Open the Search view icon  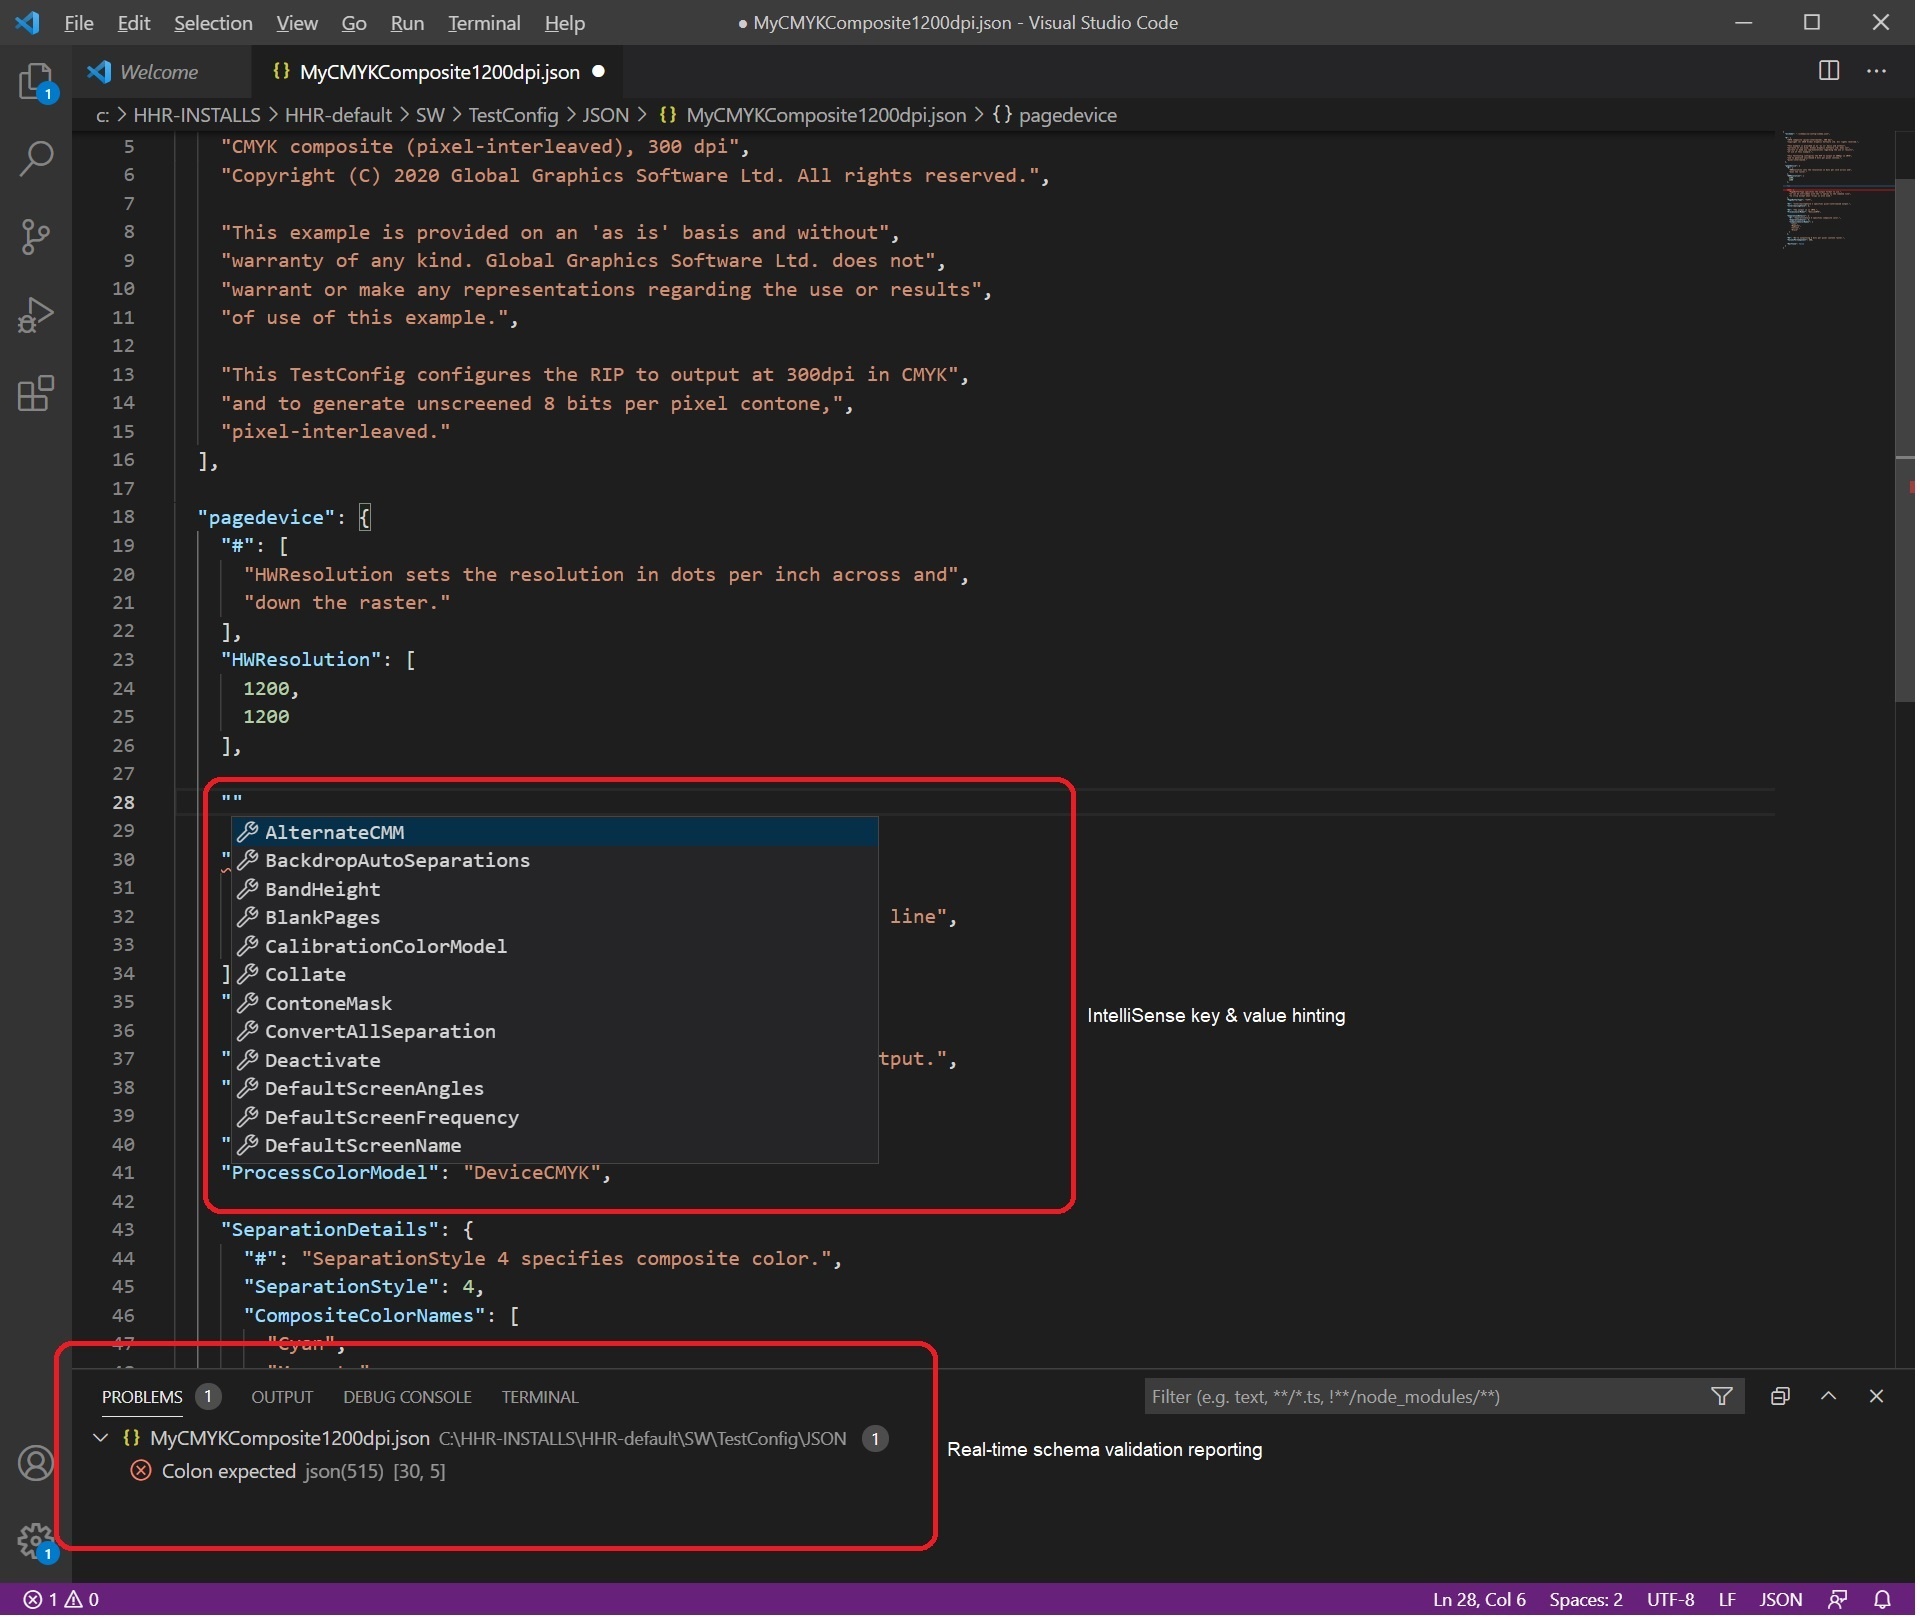point(36,159)
